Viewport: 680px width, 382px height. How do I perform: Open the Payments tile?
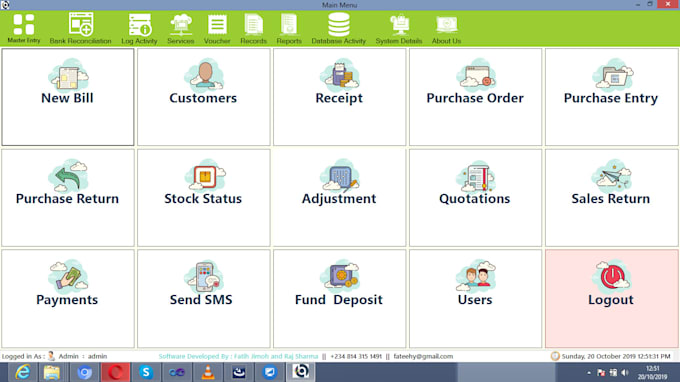tap(68, 298)
